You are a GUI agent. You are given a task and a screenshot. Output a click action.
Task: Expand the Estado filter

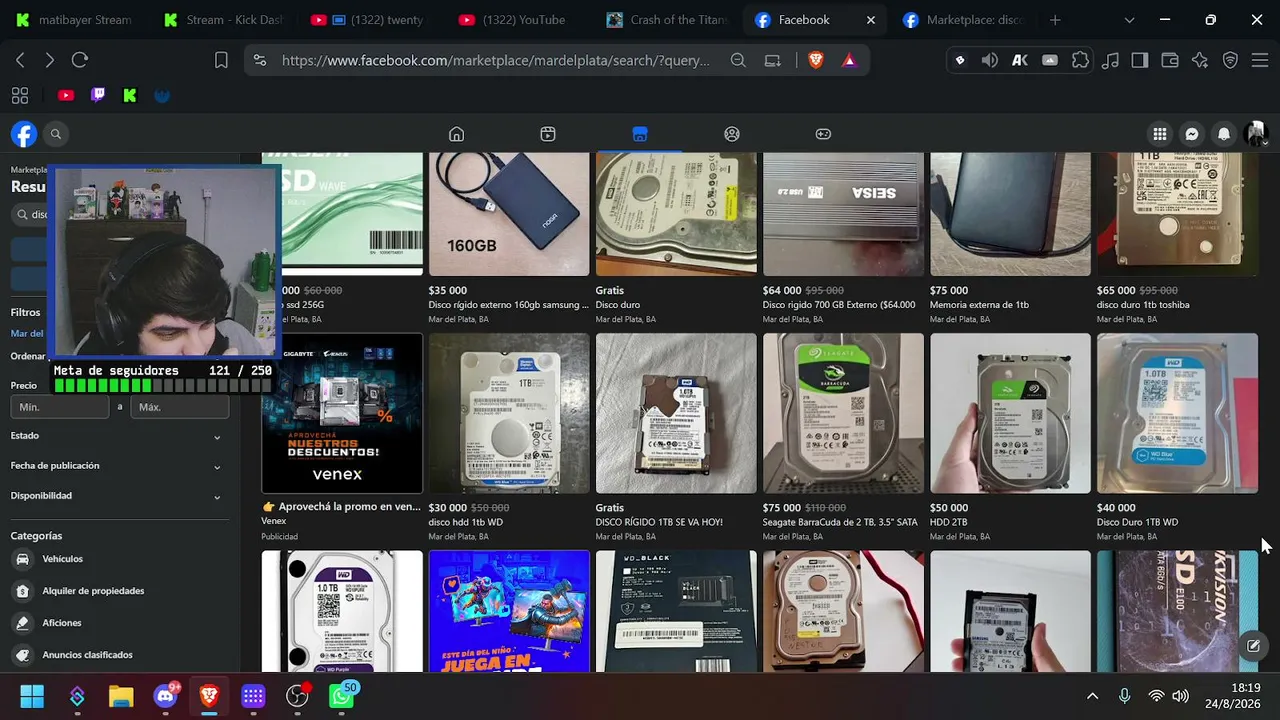tap(116, 436)
